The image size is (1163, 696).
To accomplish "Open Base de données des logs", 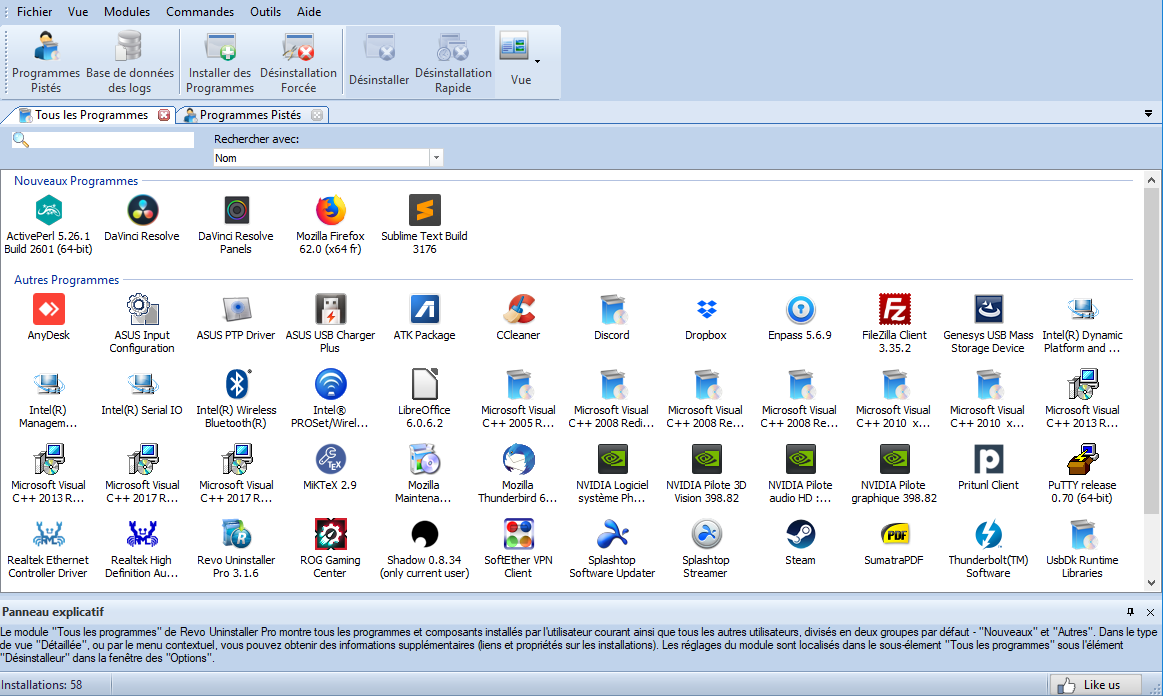I will (x=130, y=62).
